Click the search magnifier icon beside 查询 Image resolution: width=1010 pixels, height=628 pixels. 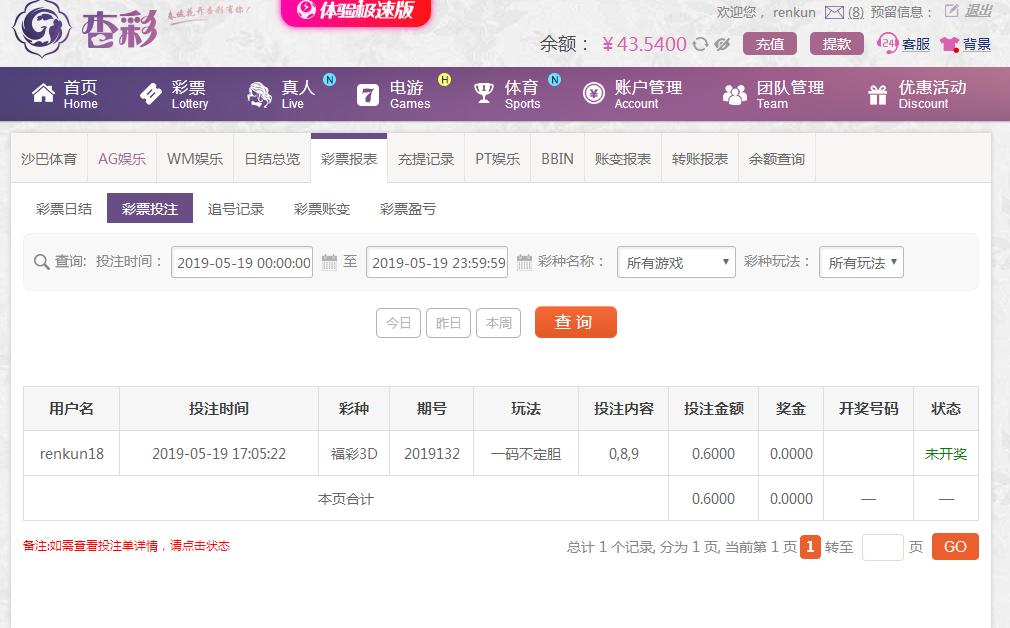coord(41,262)
